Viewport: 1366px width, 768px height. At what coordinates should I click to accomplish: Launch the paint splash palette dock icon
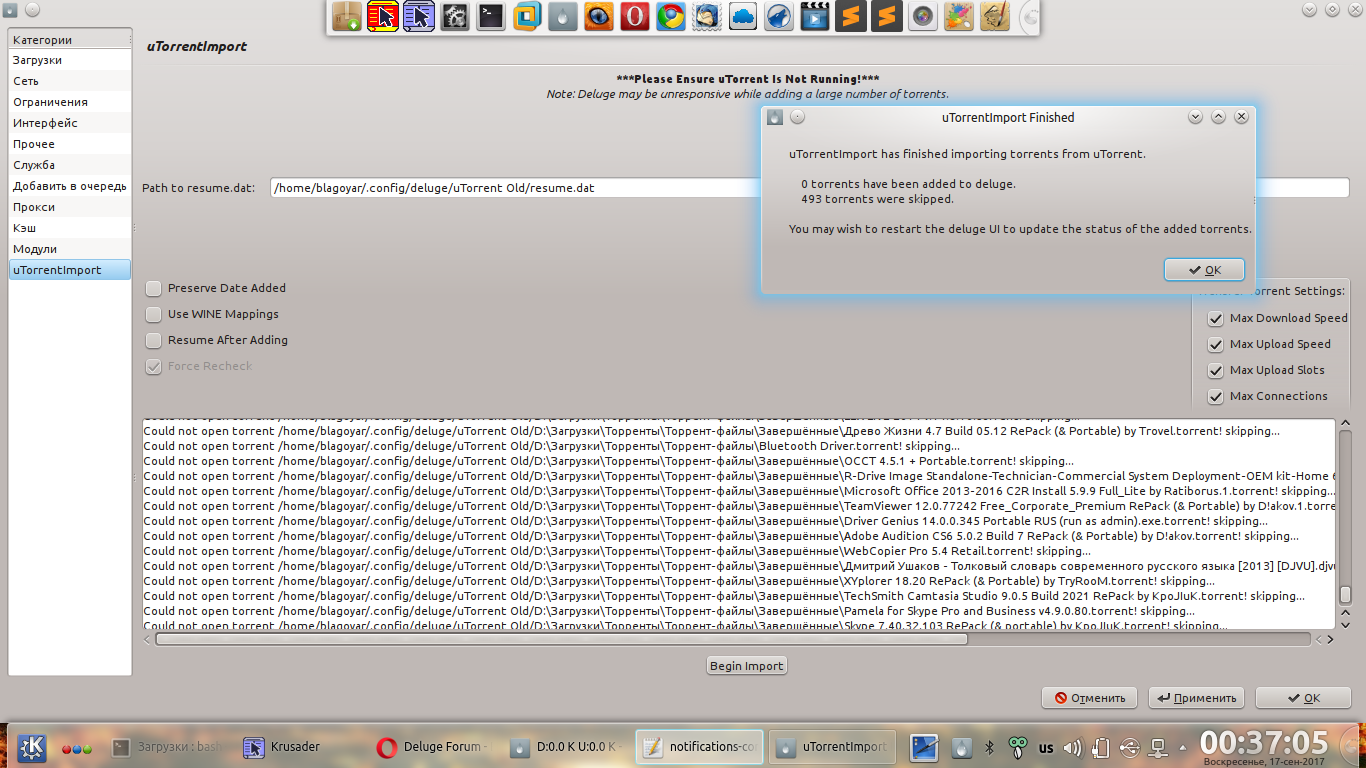click(959, 16)
